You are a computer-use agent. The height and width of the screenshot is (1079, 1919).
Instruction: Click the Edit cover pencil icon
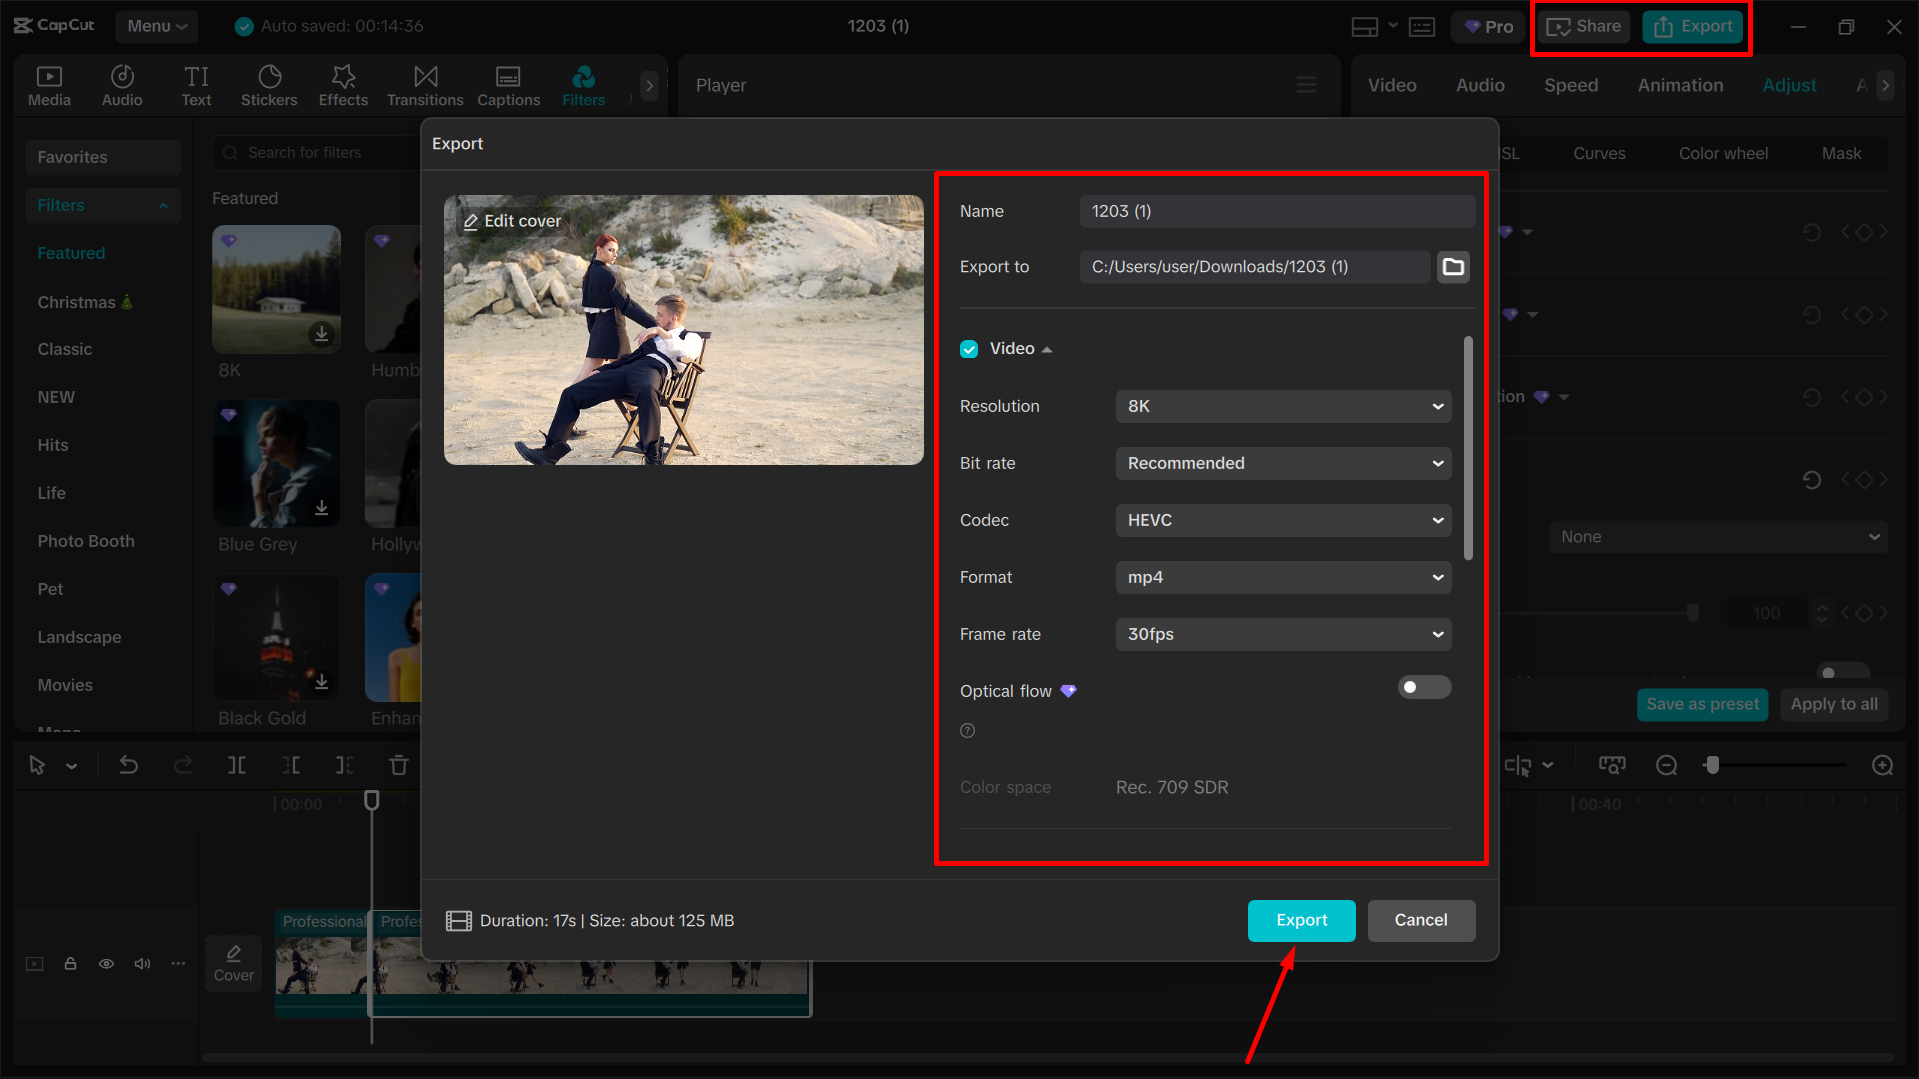tap(472, 220)
